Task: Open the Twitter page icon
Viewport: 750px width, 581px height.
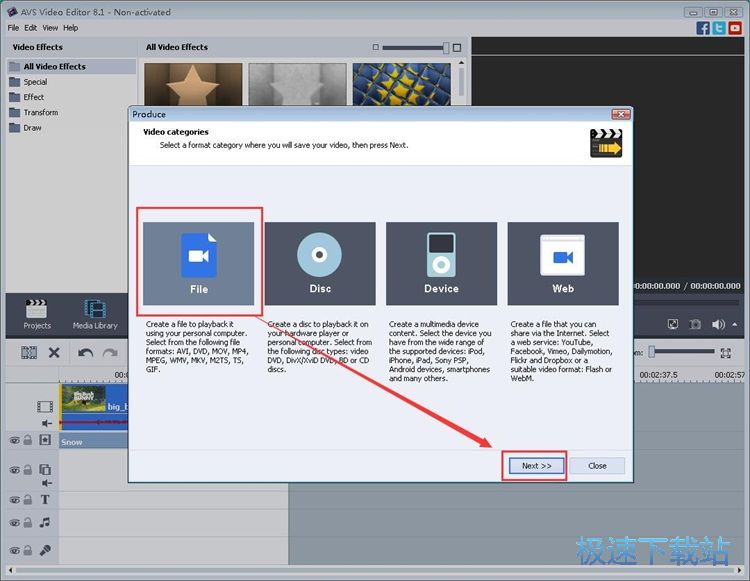Action: point(719,28)
